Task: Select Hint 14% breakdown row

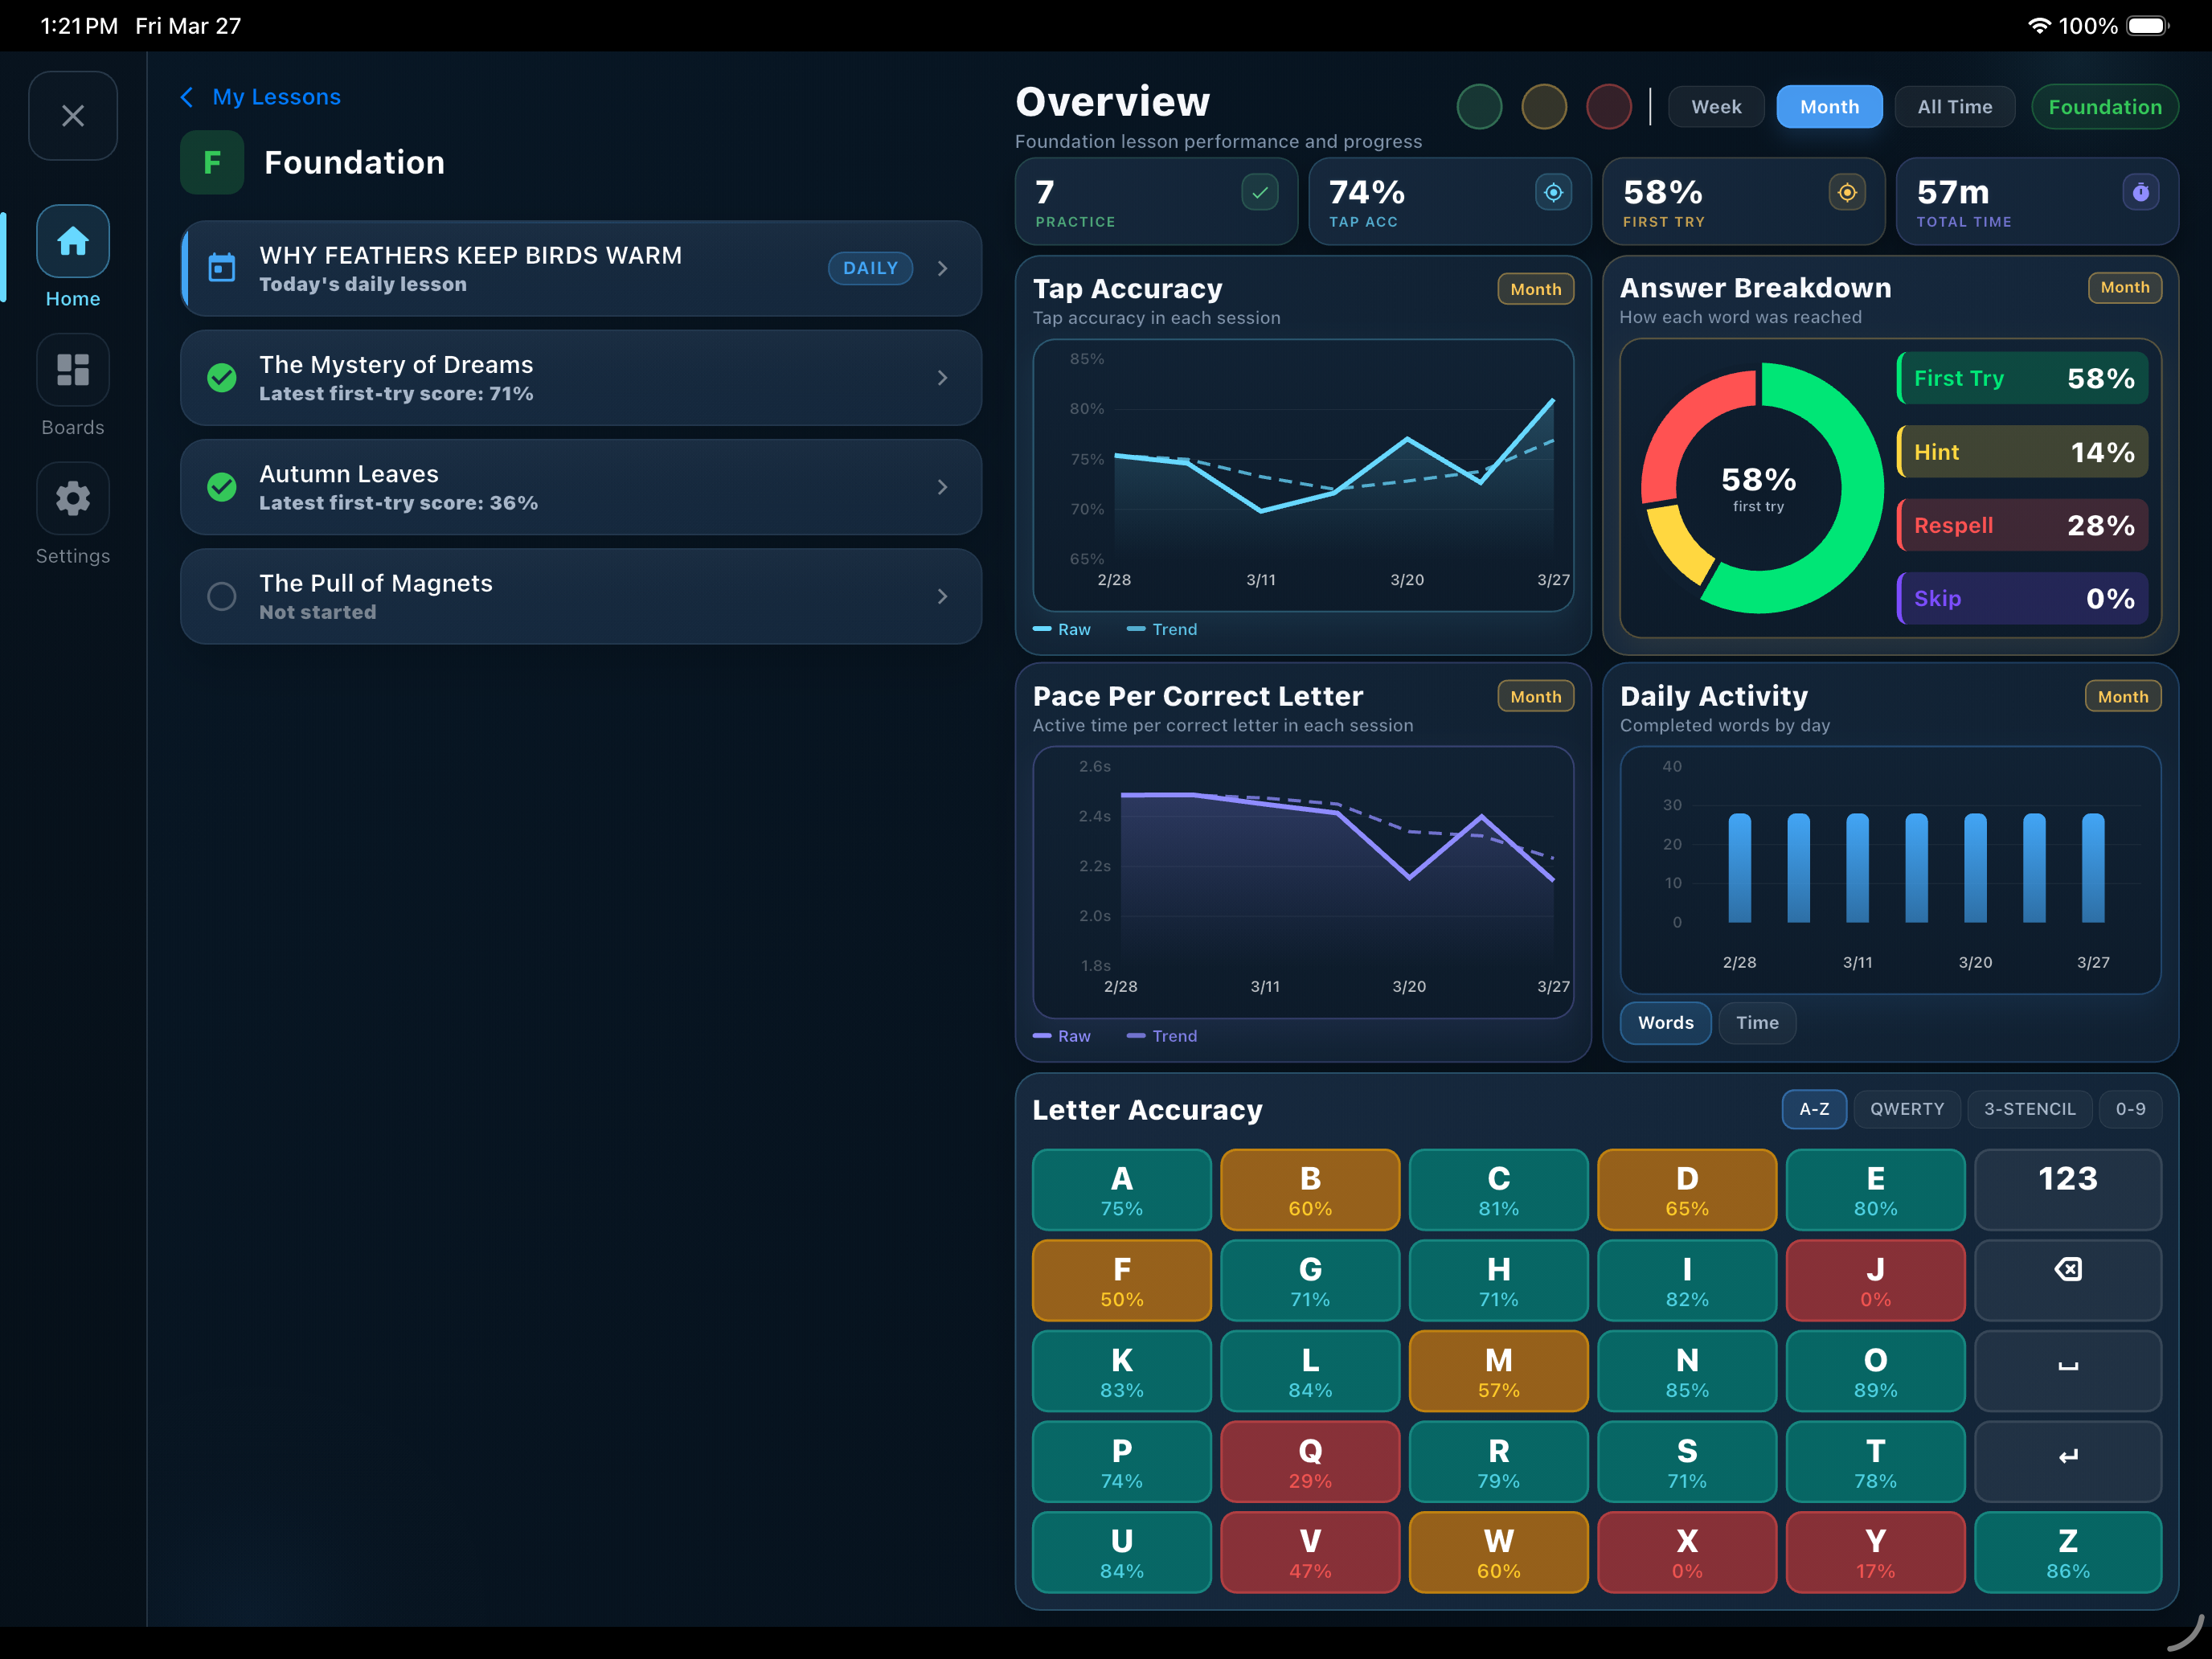Action: click(2022, 452)
